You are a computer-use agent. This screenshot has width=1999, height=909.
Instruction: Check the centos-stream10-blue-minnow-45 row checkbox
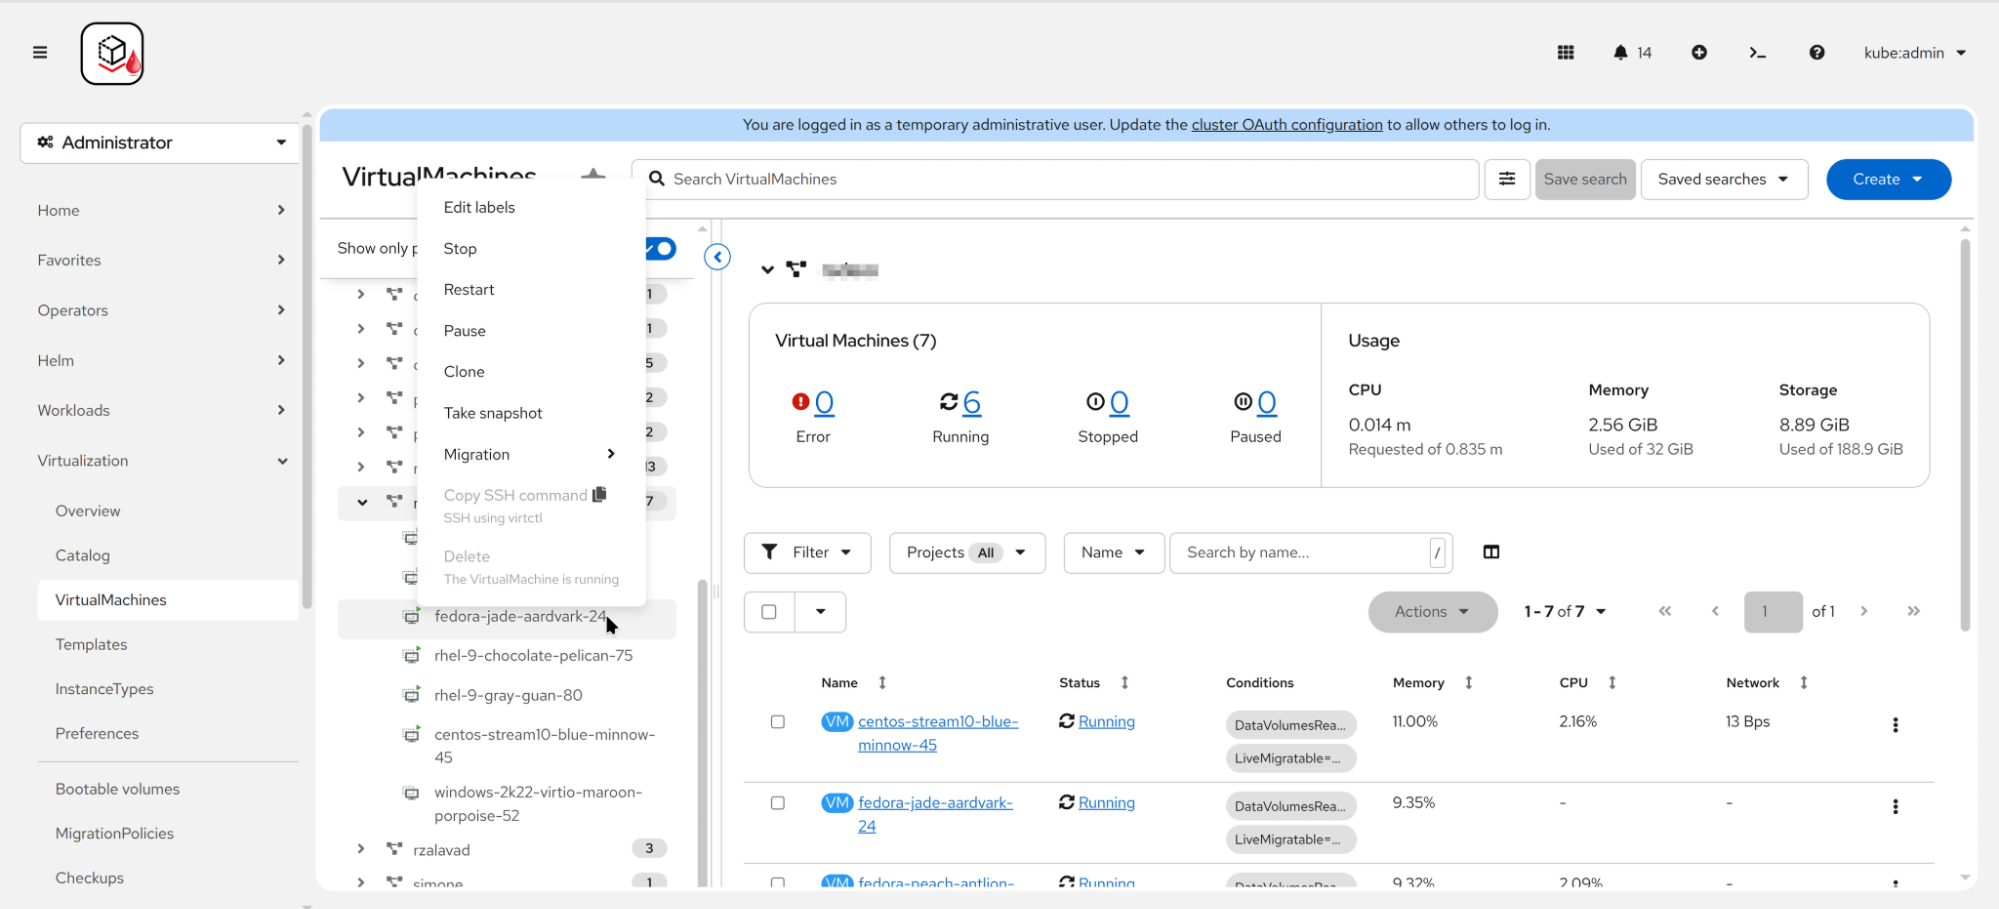click(x=777, y=722)
